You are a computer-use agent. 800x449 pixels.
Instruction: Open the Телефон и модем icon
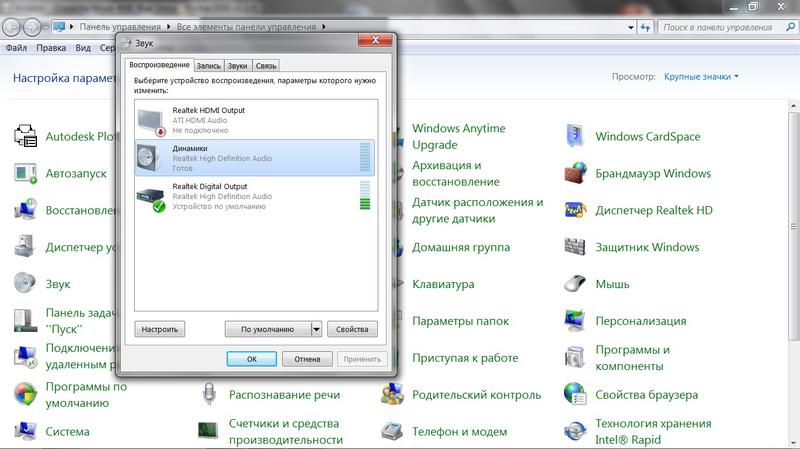[x=392, y=432]
